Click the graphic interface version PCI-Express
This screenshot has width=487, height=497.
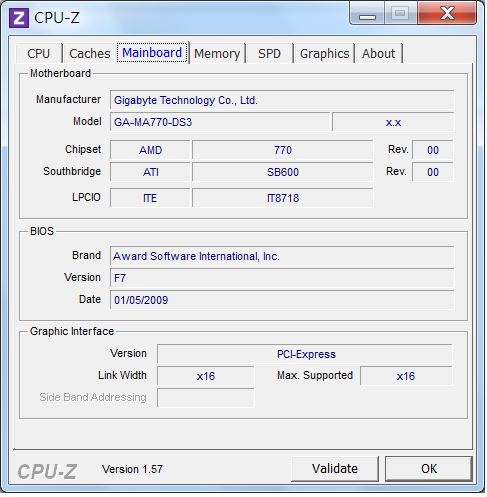pos(305,354)
